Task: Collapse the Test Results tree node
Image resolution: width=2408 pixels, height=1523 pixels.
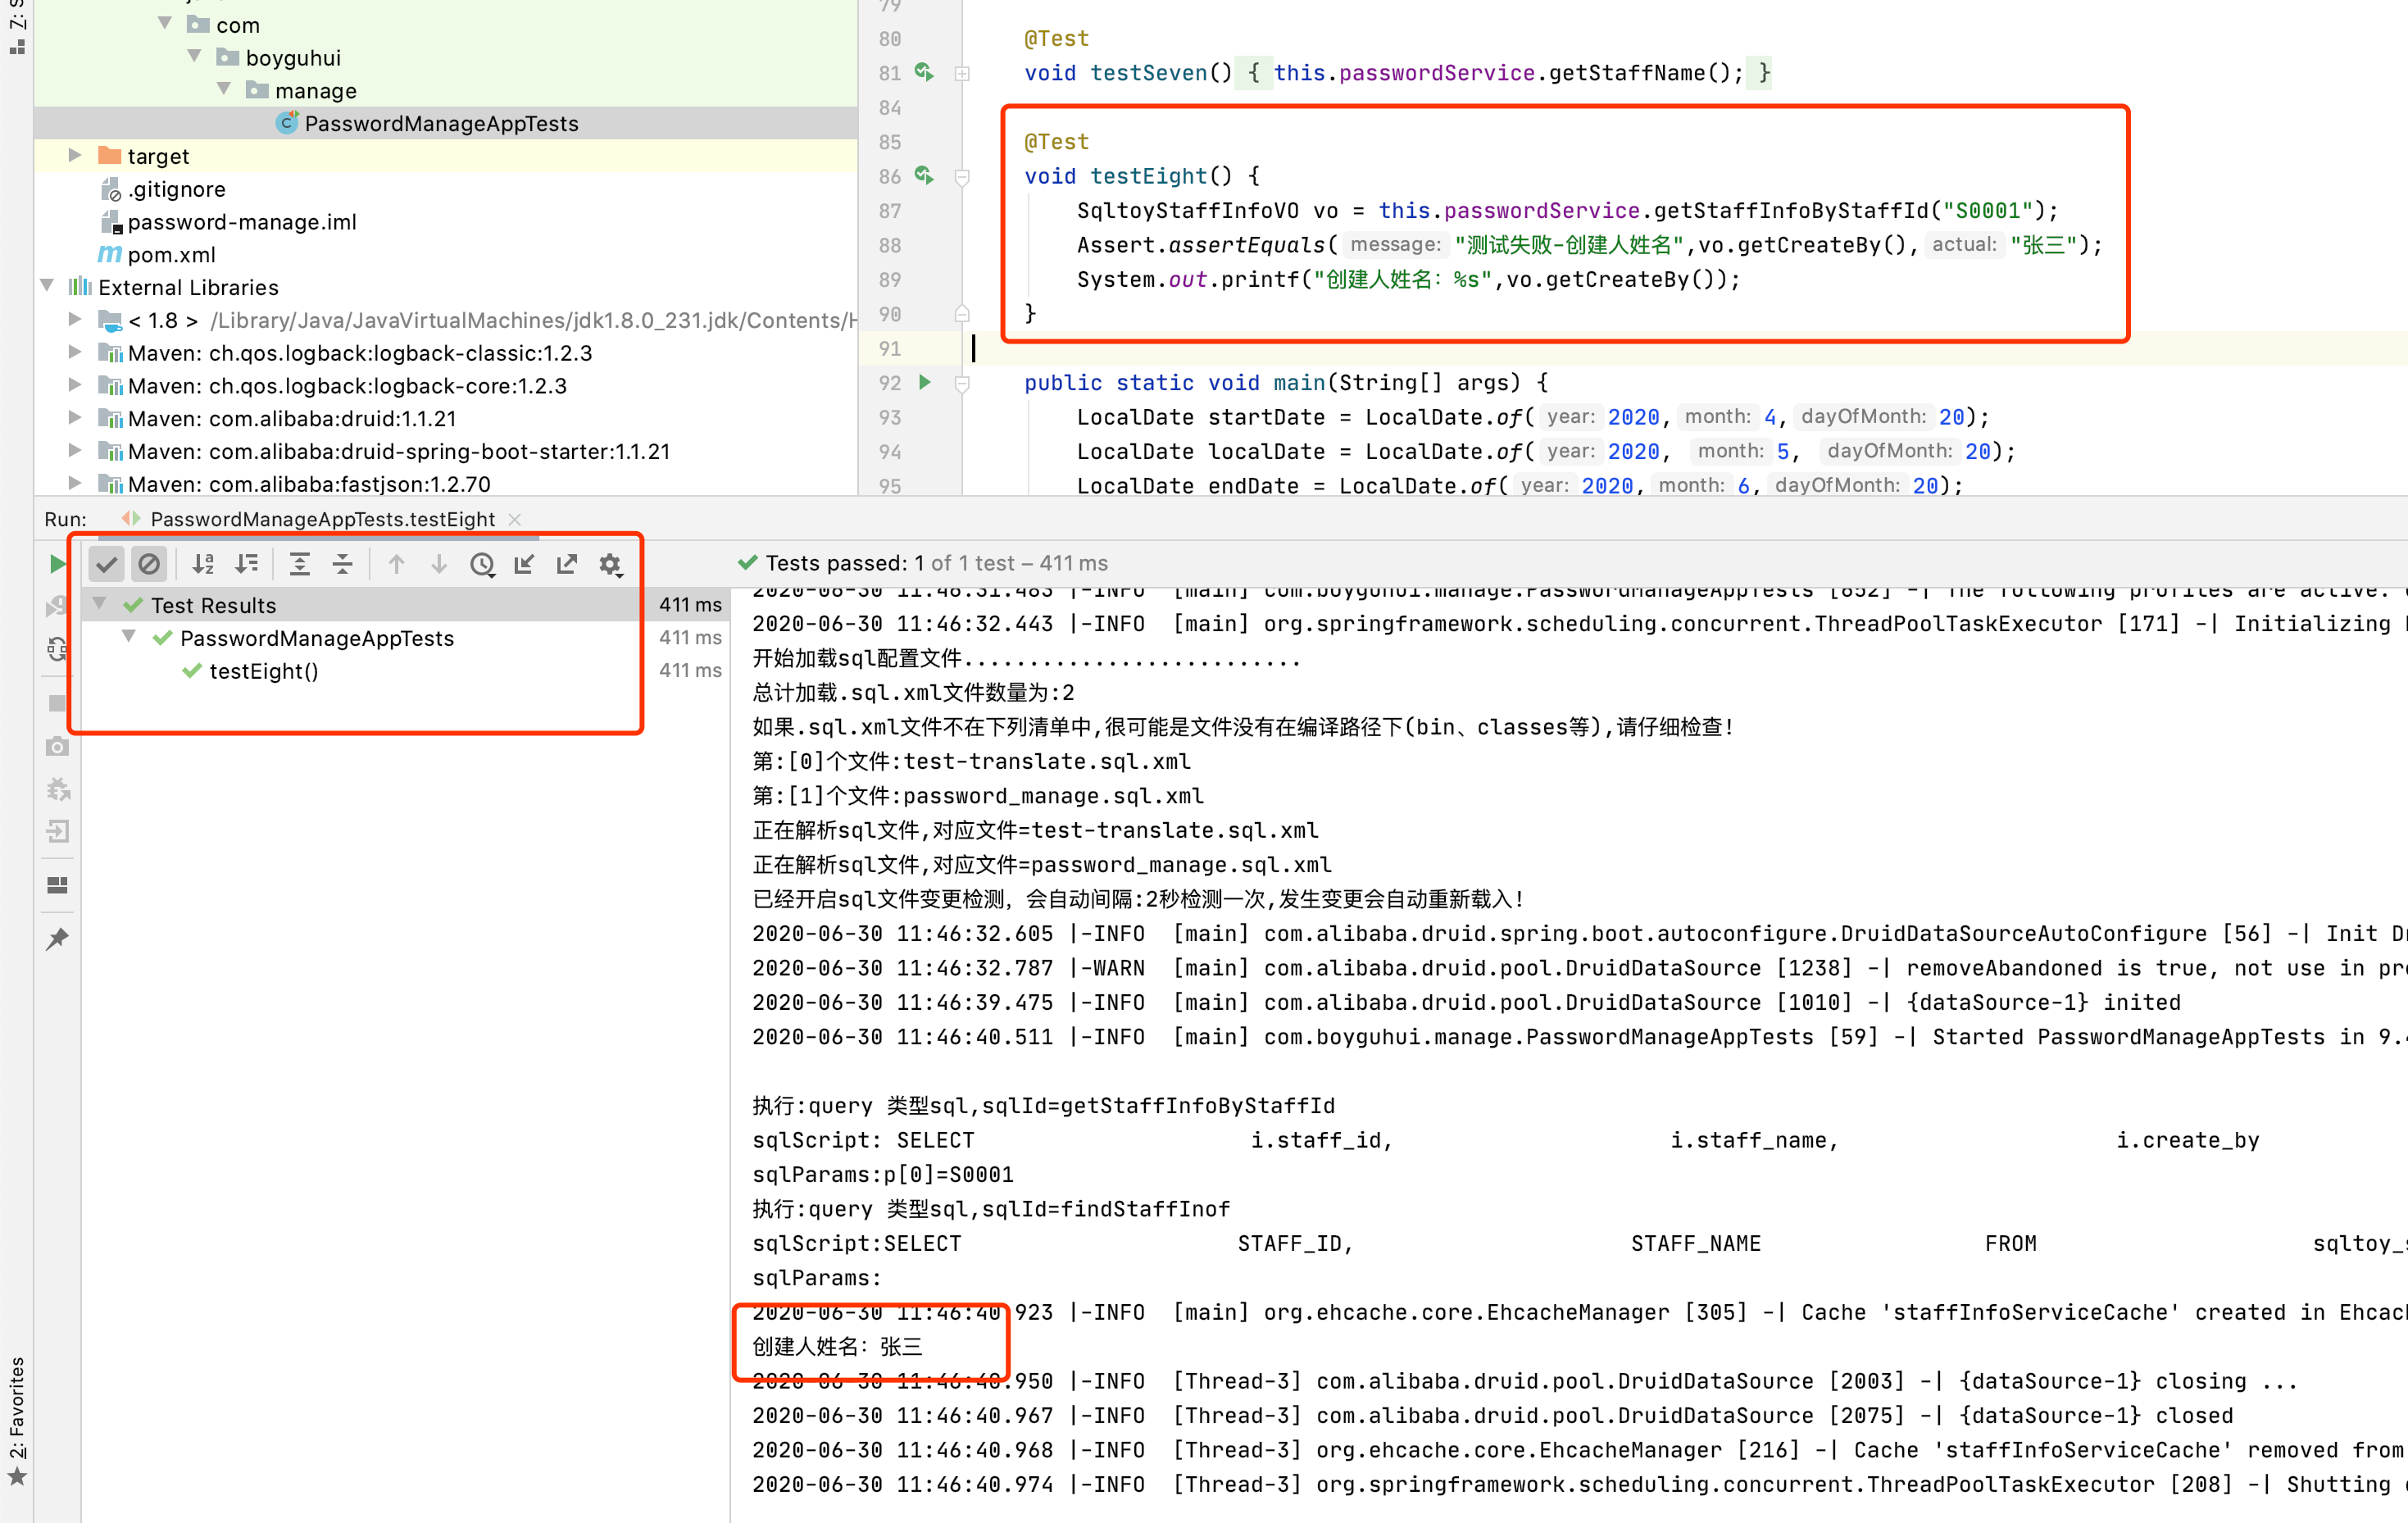Action: coord(98,604)
